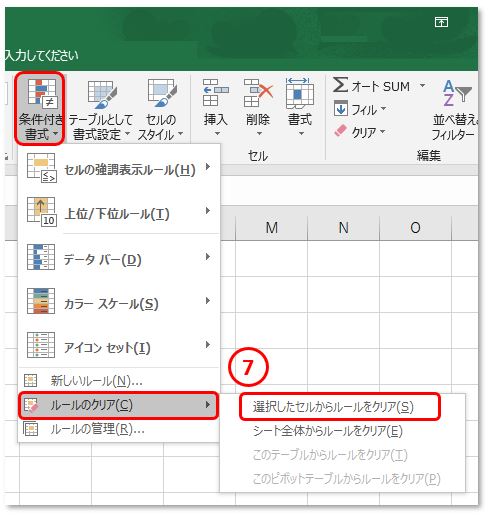Choose セルの強調表示ルール(H) menu entry

(x=119, y=168)
